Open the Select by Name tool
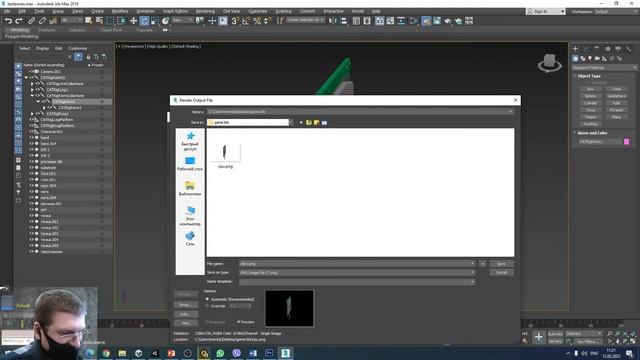This screenshot has height=360, width=640. [99, 21]
